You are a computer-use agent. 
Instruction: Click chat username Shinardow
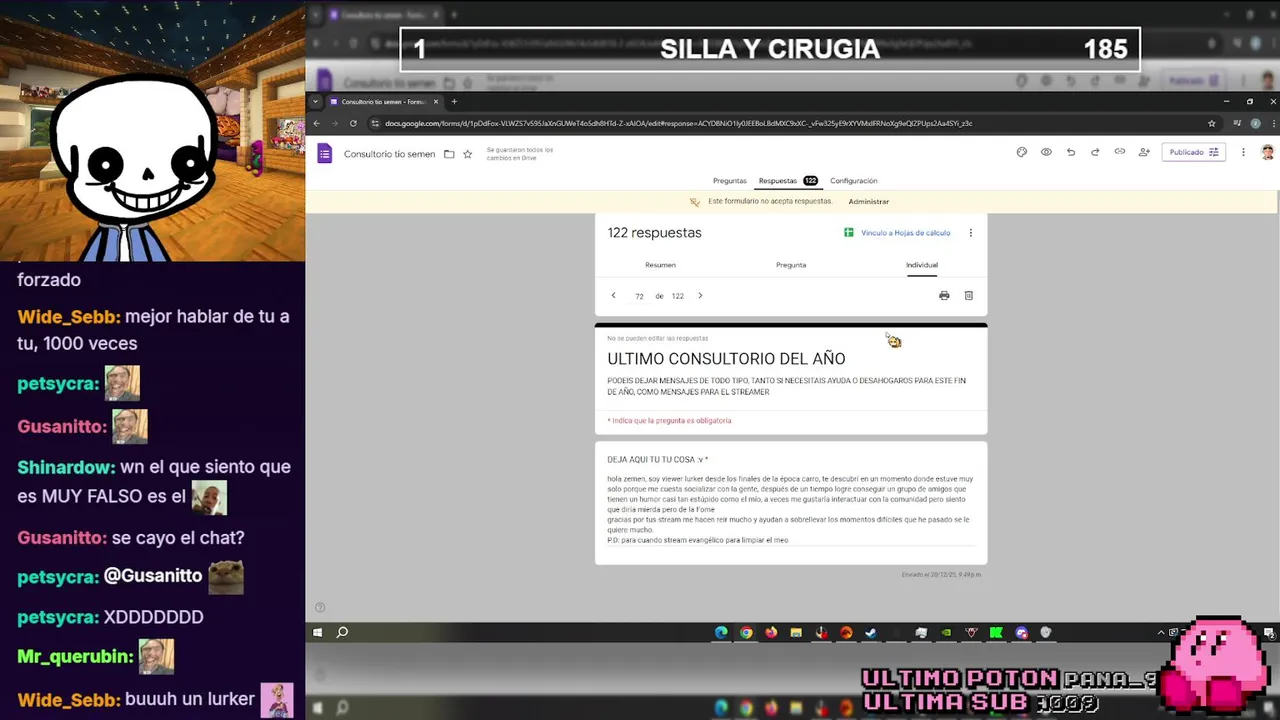66,467
